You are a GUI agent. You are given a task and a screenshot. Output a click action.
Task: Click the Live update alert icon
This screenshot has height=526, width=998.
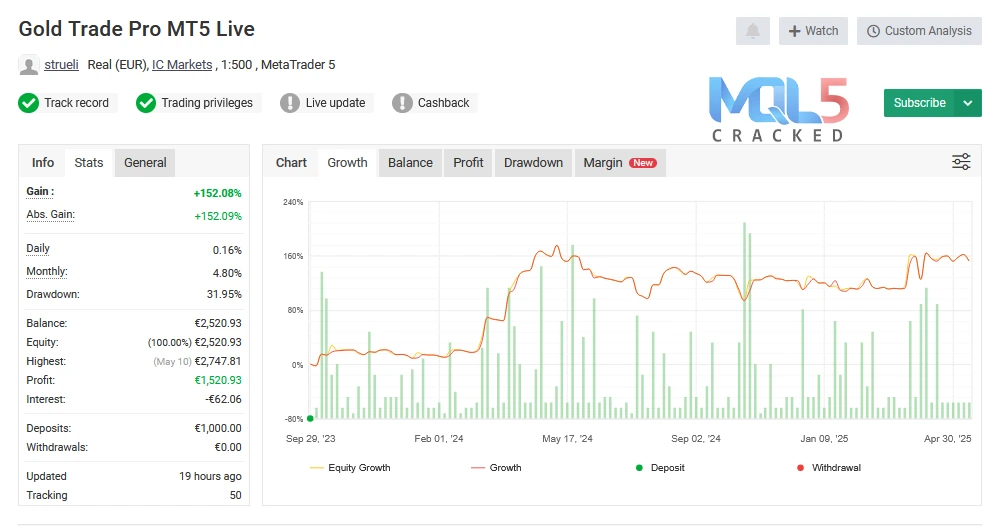tap(290, 103)
